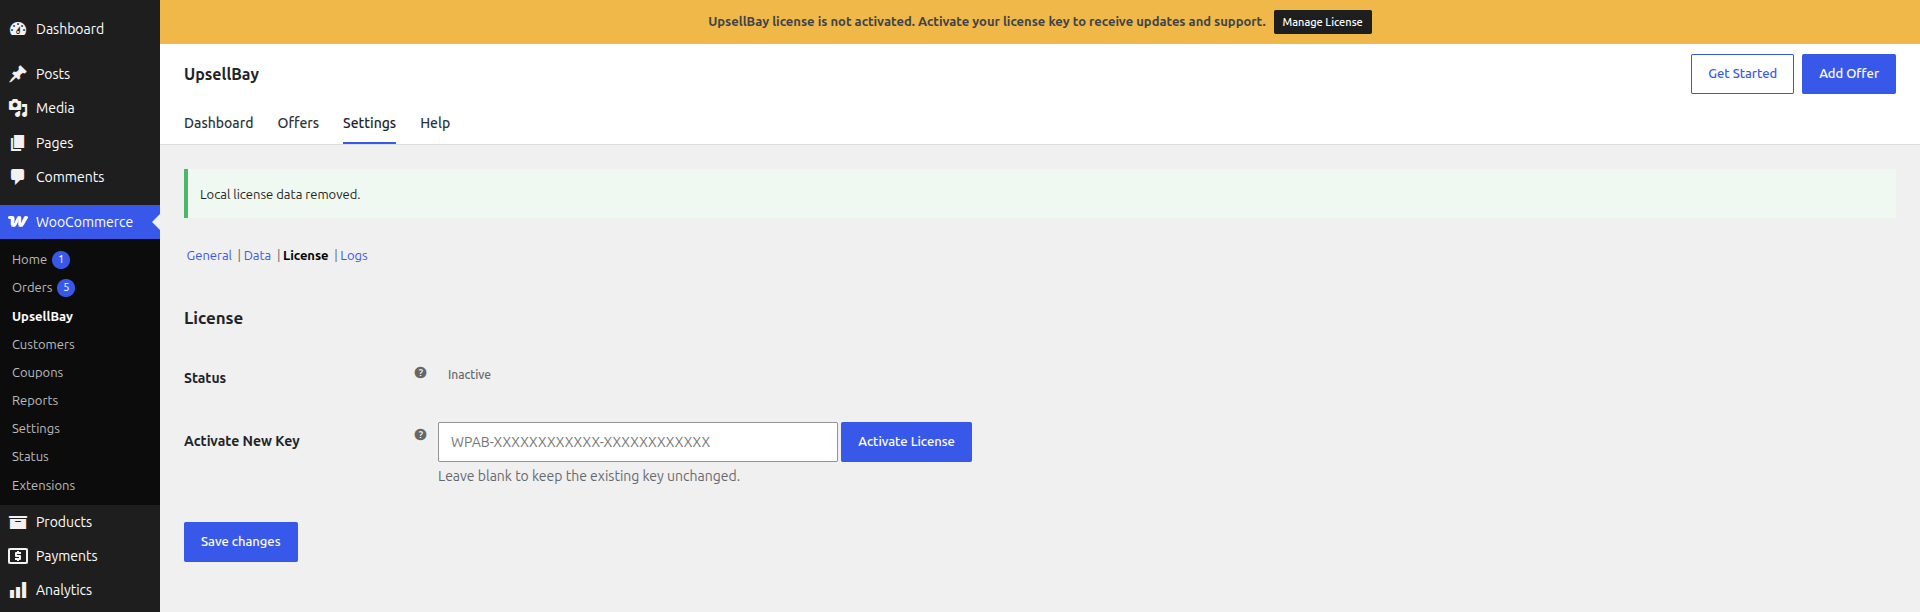
Task: Open the Extensions submenu item
Action: pos(43,485)
